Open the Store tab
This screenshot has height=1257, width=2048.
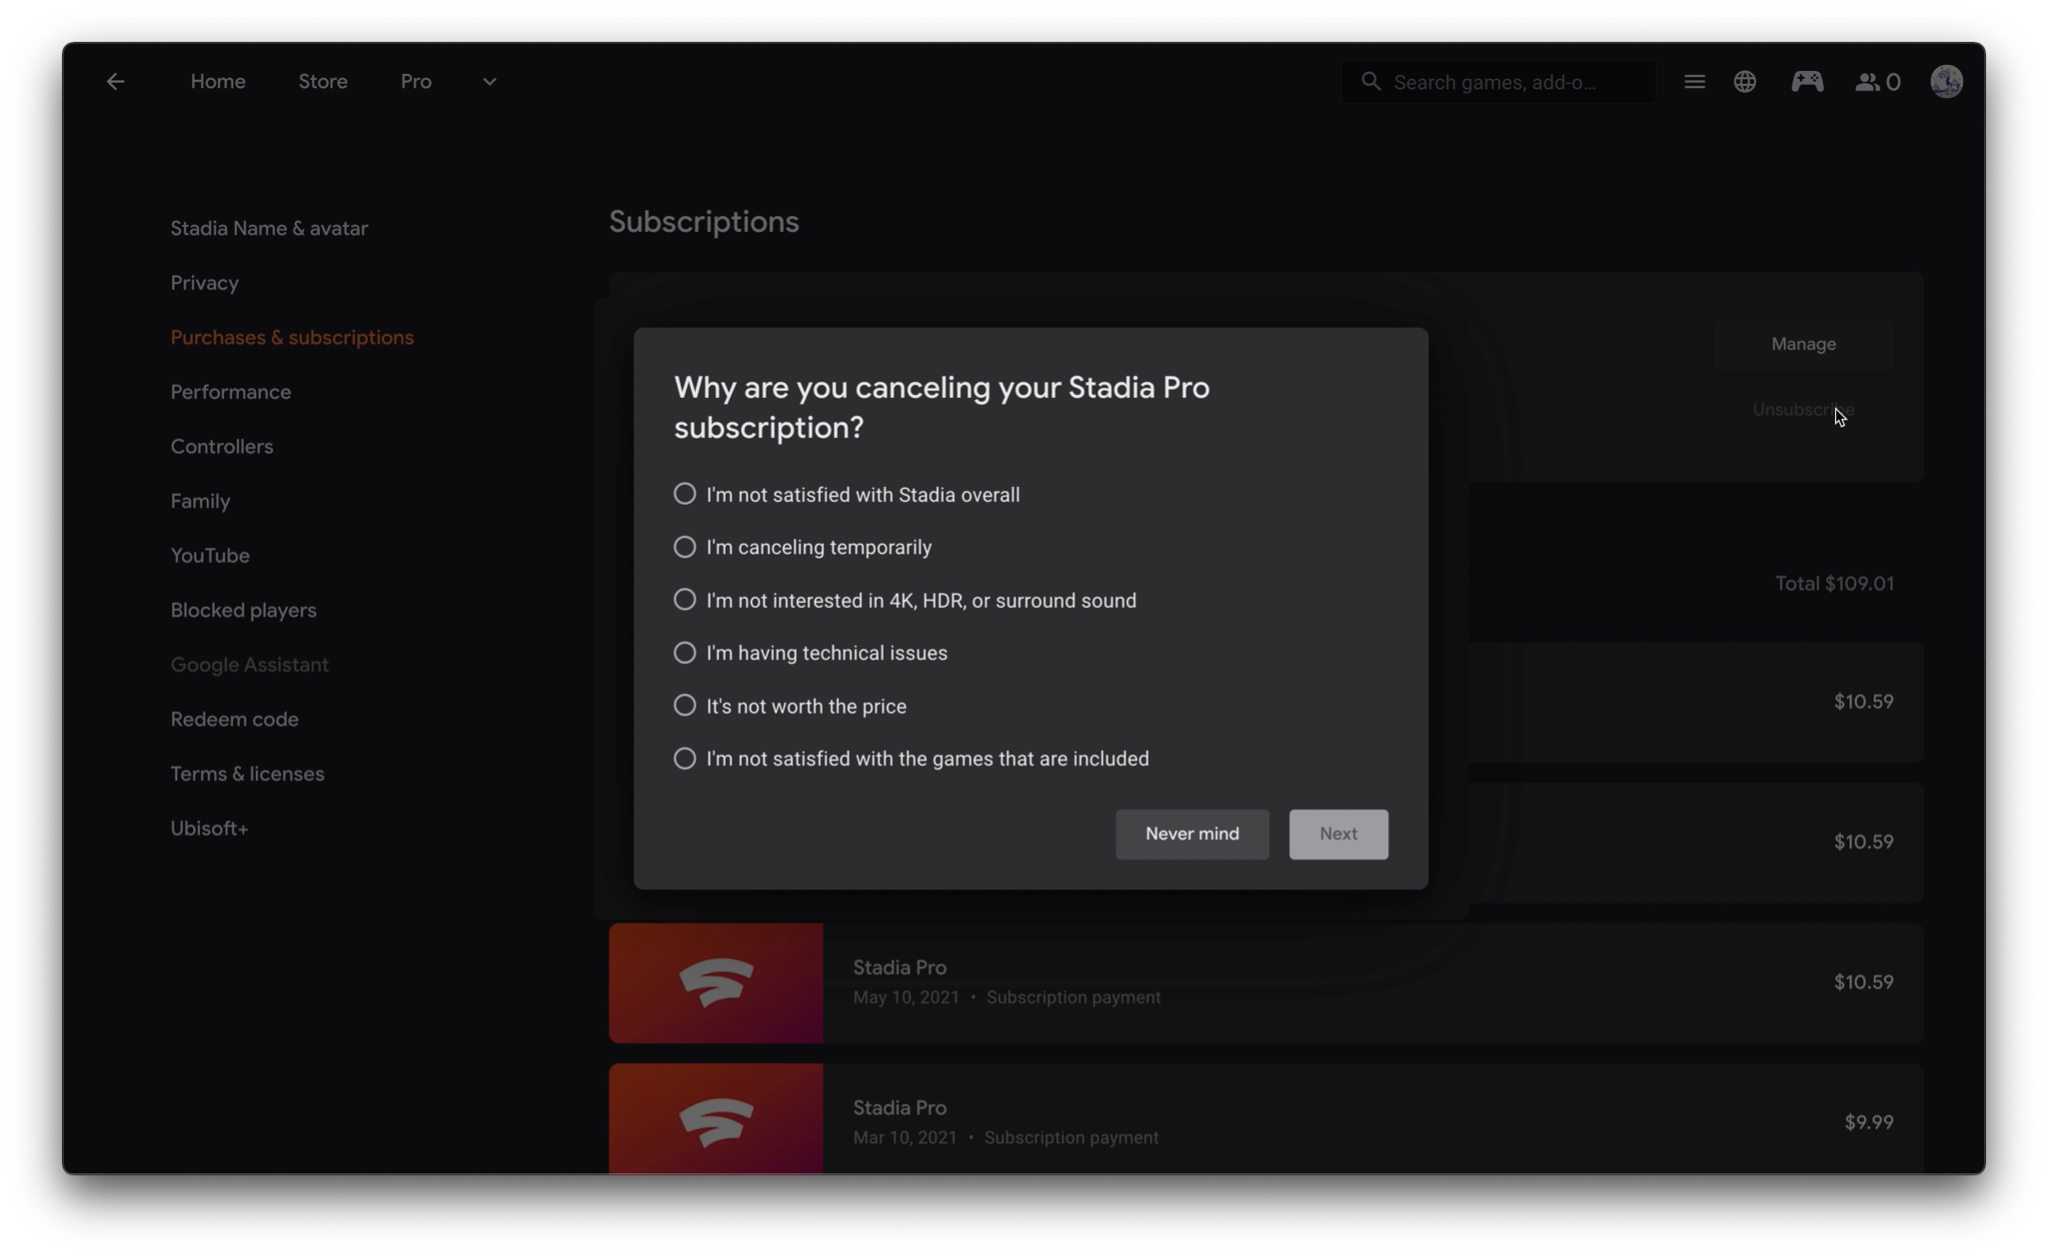click(323, 82)
